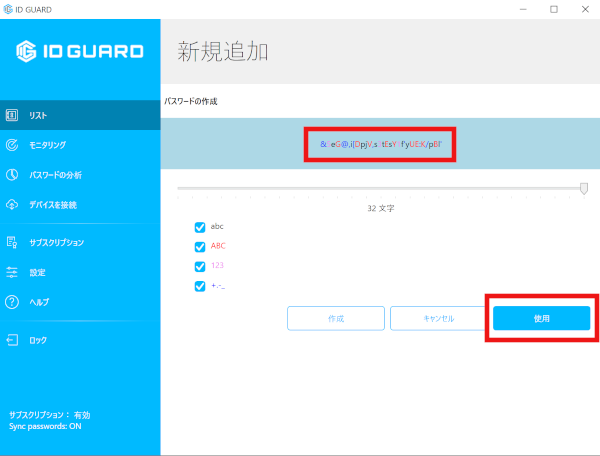Screen dimensions: 600x456
Task: Uncheck the uppercase ABC checkbox
Action: (x=200, y=247)
